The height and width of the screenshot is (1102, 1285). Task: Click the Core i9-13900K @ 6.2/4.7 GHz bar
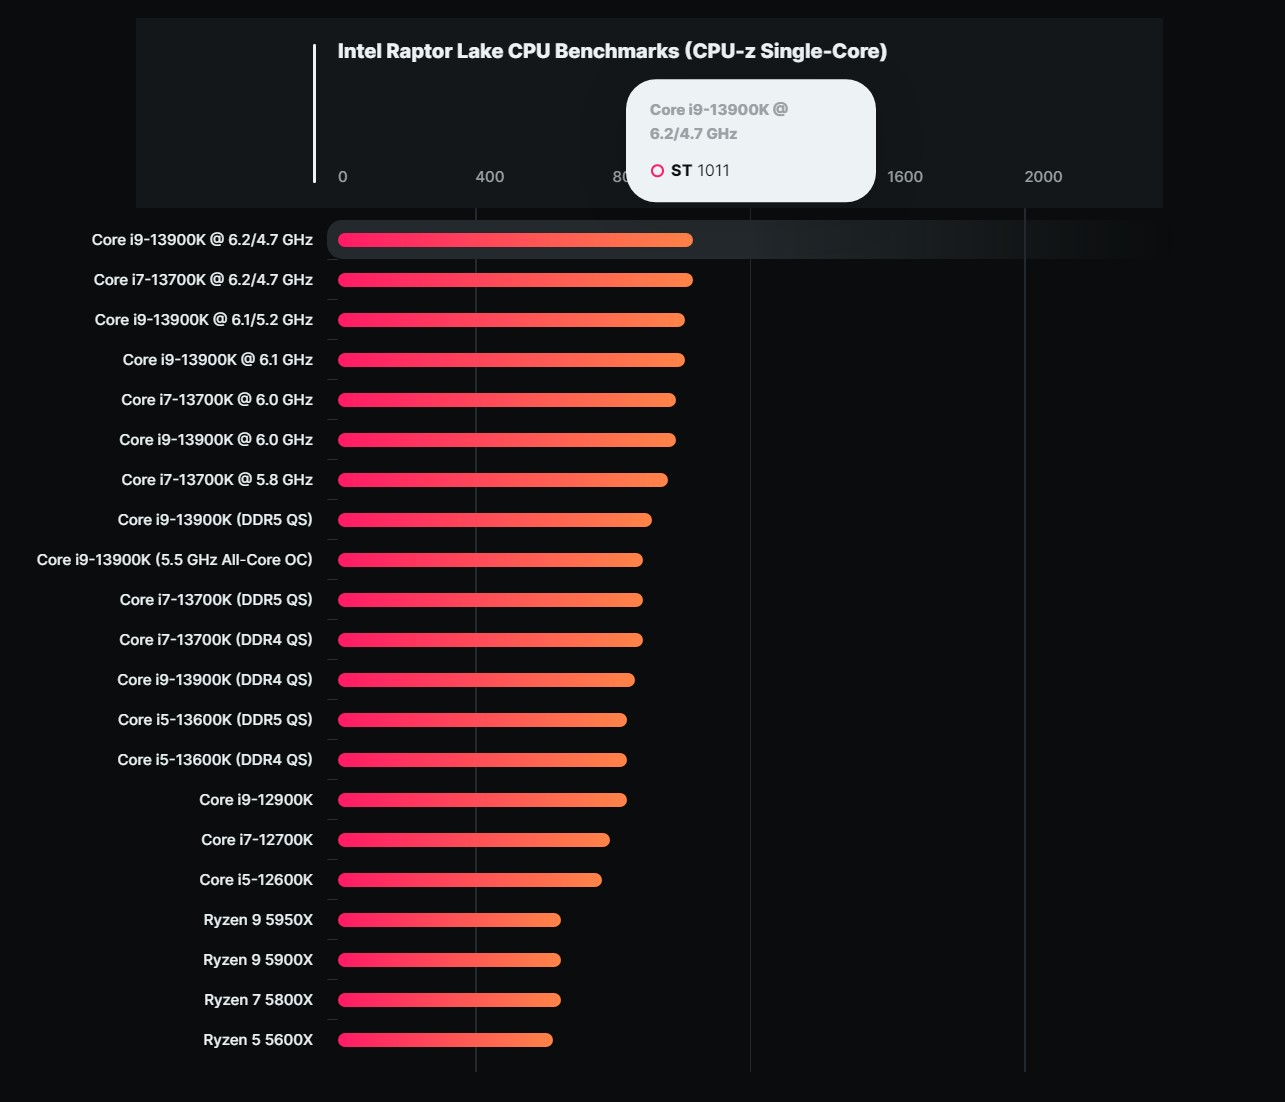click(515, 240)
